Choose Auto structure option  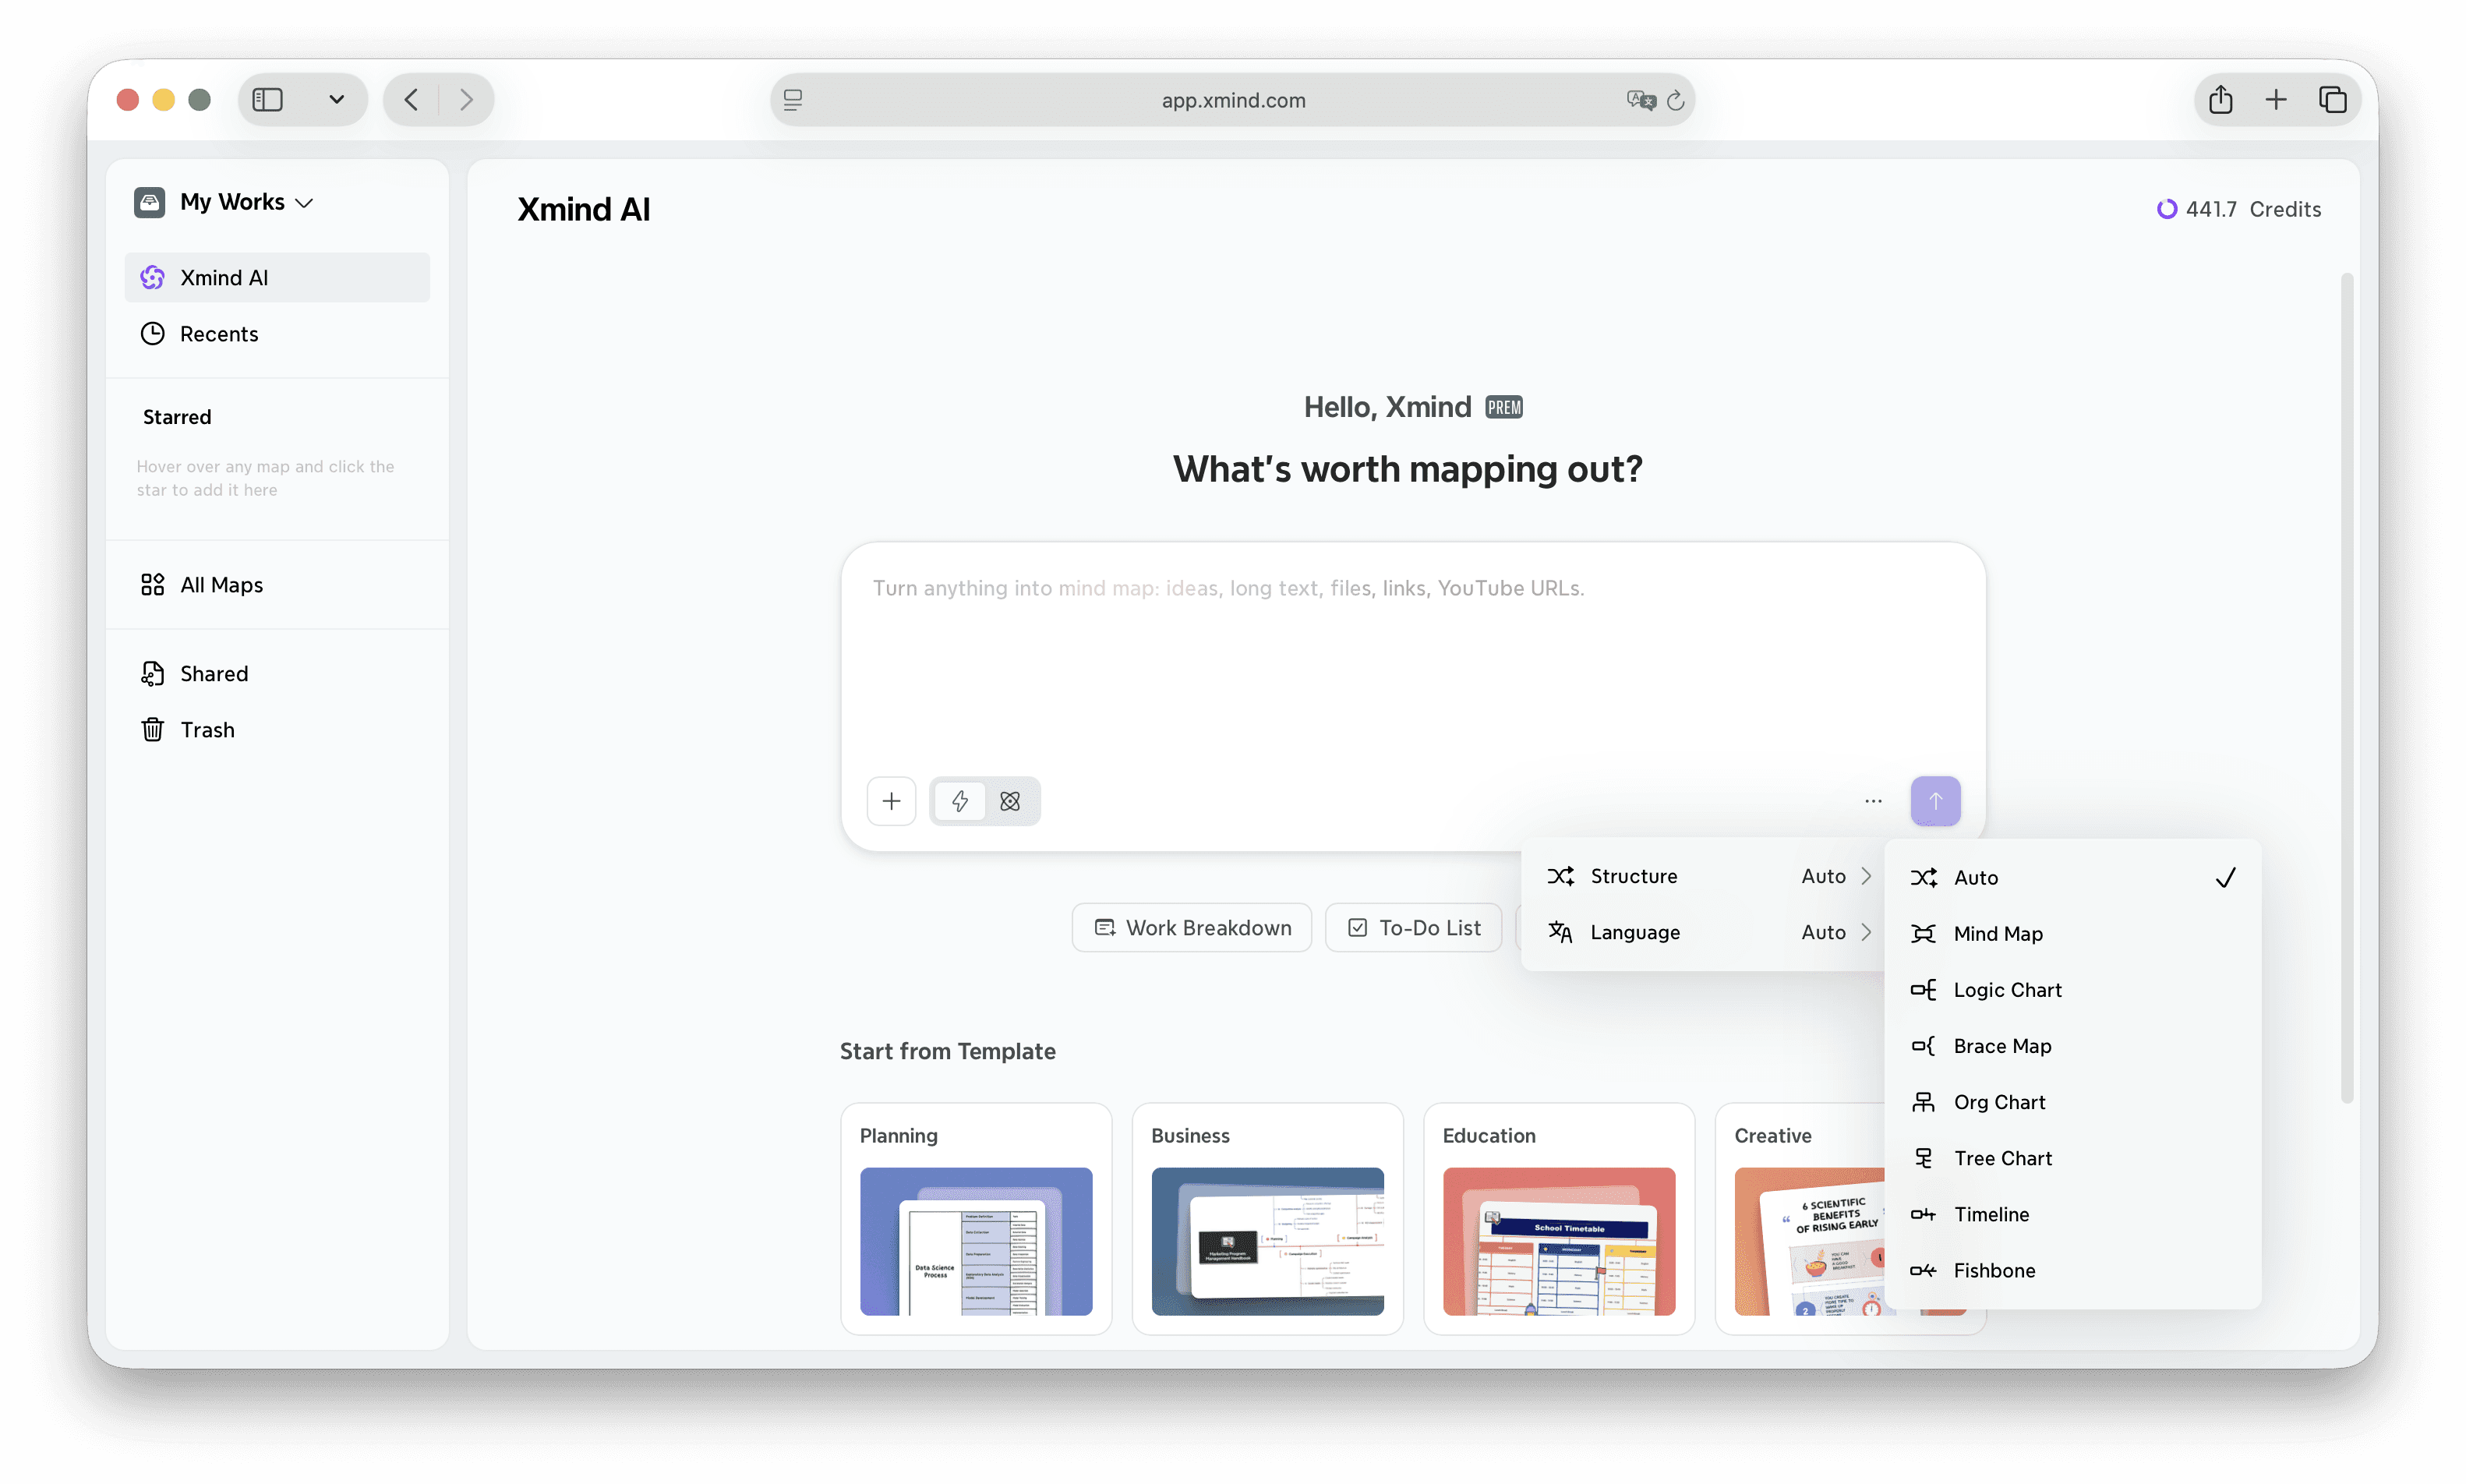tap(2072, 877)
